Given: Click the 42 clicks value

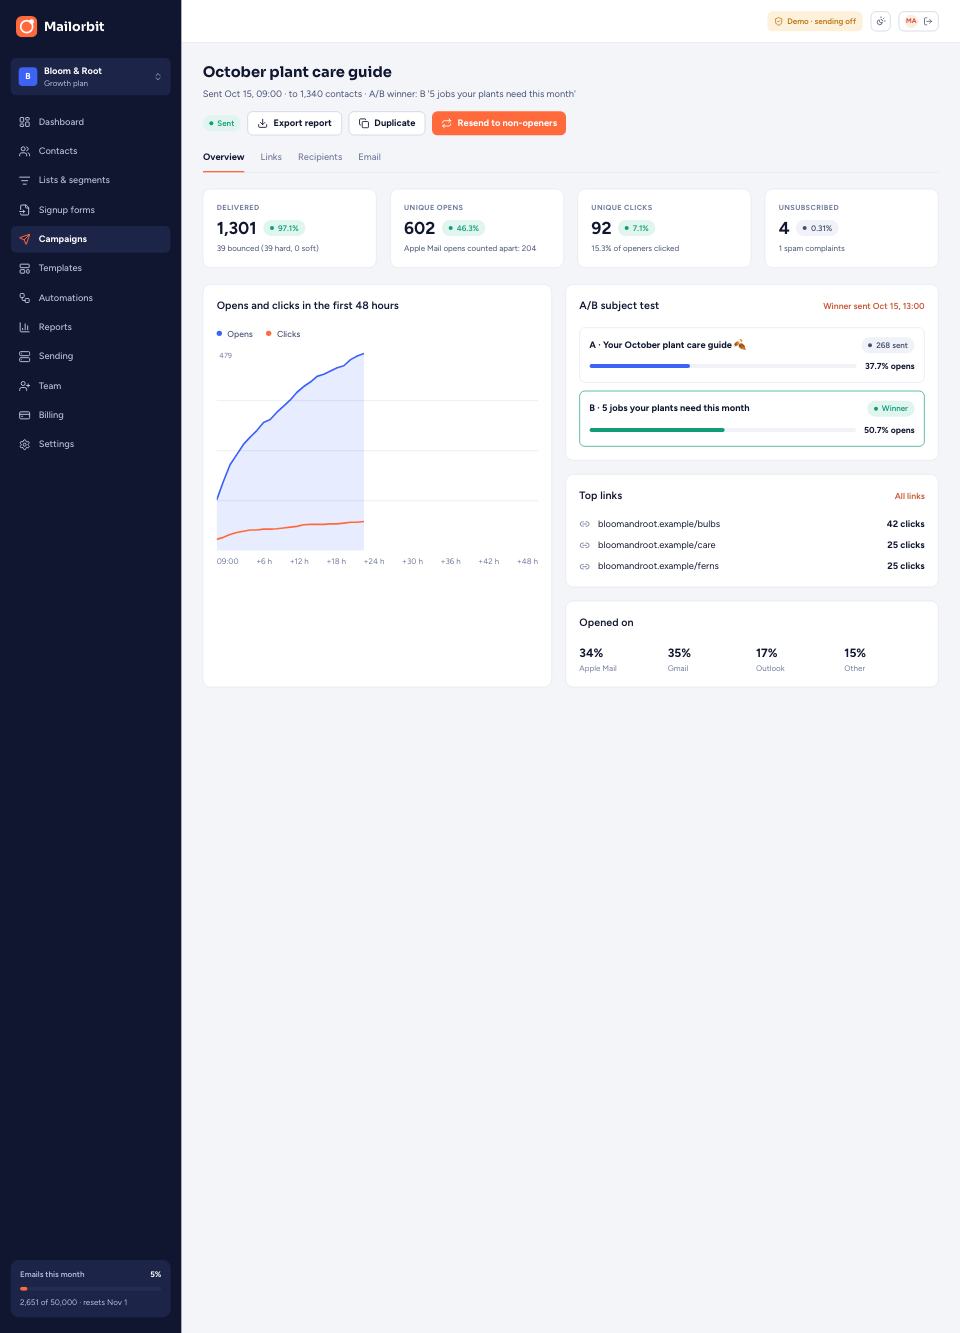Looking at the screenshot, I should click(x=906, y=524).
